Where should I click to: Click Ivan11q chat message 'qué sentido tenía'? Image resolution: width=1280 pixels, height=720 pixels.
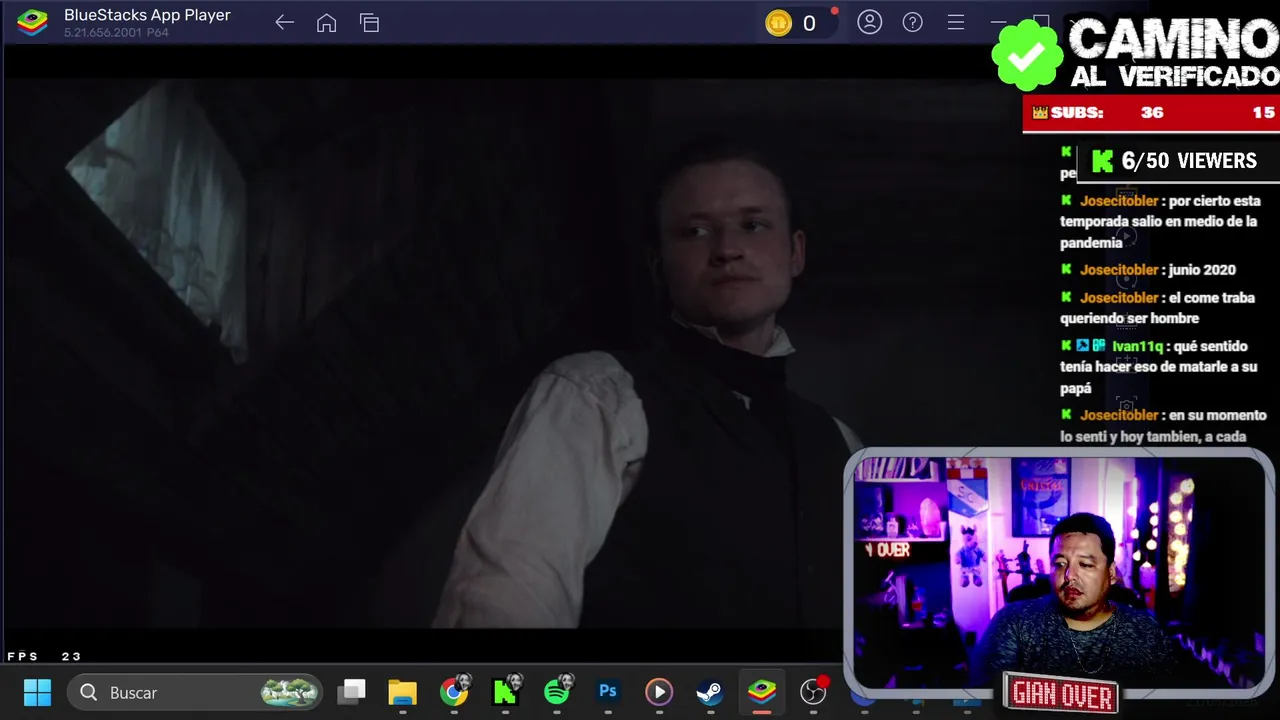coord(1159,367)
